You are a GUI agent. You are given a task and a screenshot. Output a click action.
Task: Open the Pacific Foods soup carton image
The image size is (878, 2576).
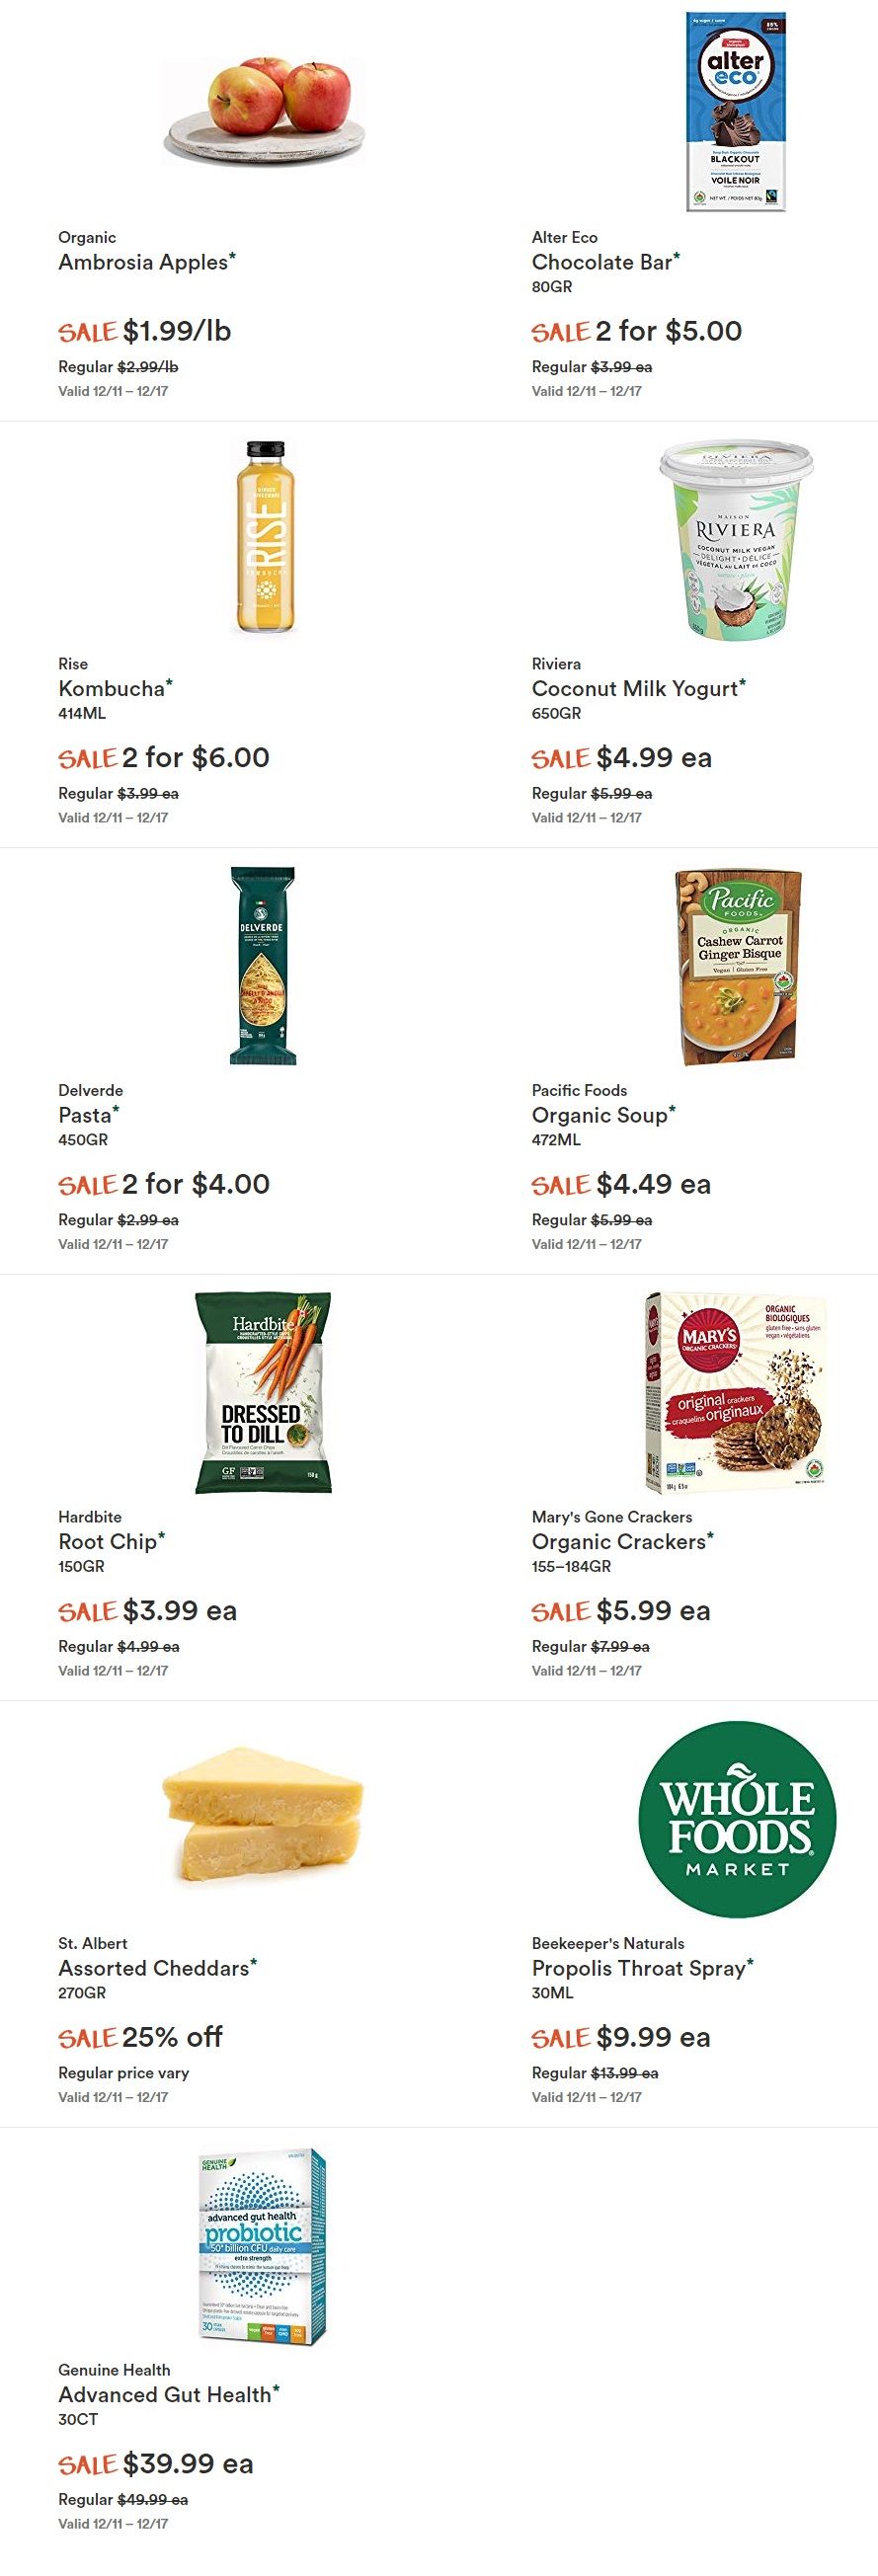pos(738,966)
